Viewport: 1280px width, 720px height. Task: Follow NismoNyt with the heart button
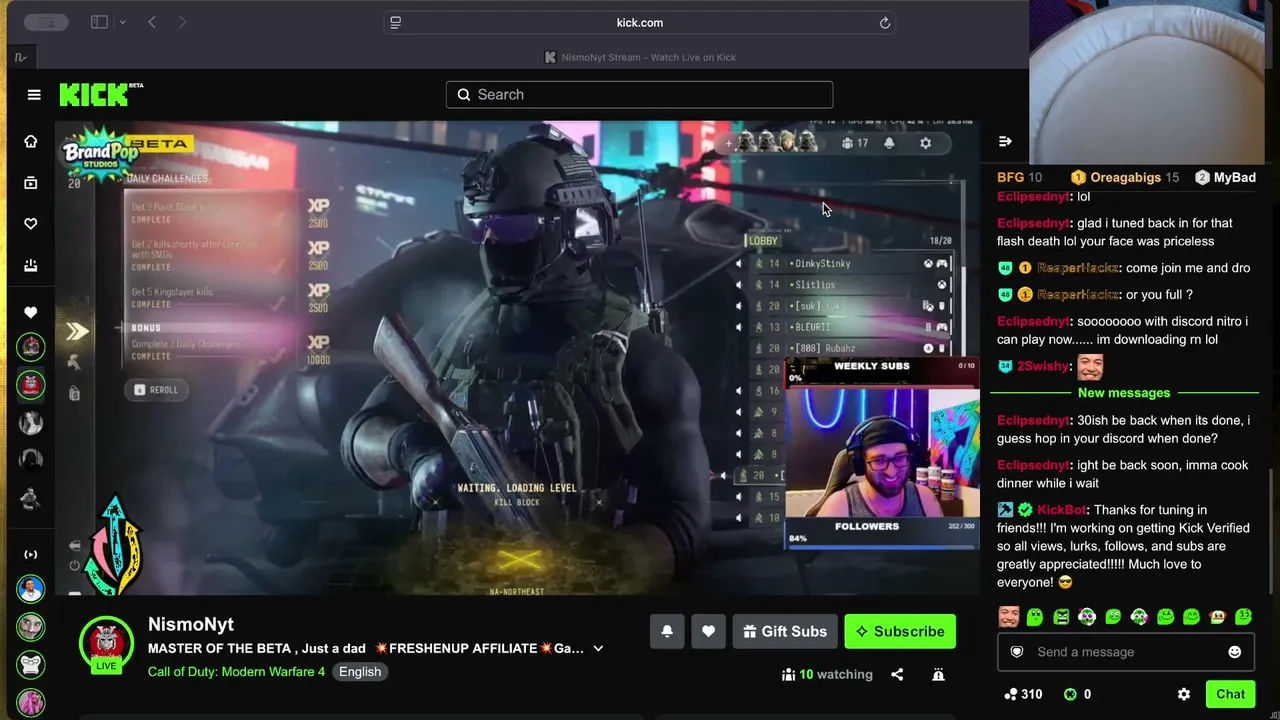coord(708,632)
